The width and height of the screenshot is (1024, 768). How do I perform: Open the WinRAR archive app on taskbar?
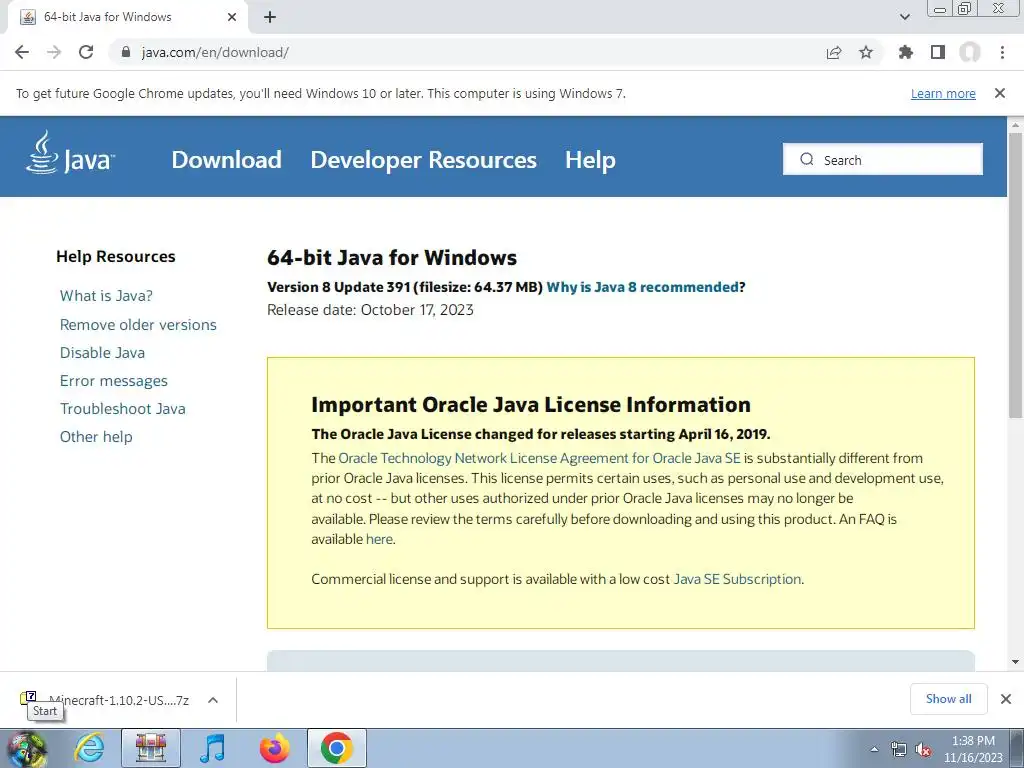(x=151, y=748)
